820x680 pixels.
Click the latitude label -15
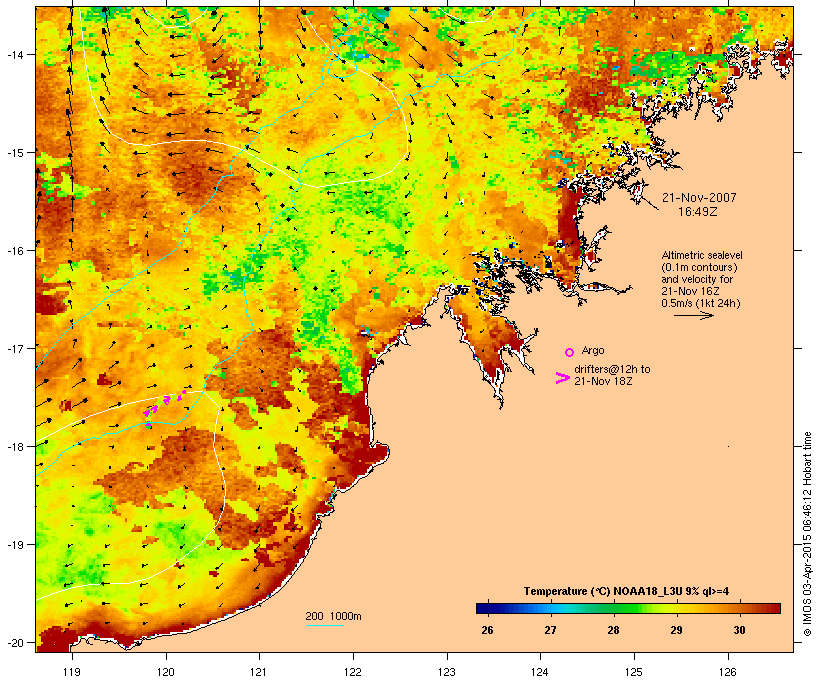pyautogui.click(x=14, y=152)
